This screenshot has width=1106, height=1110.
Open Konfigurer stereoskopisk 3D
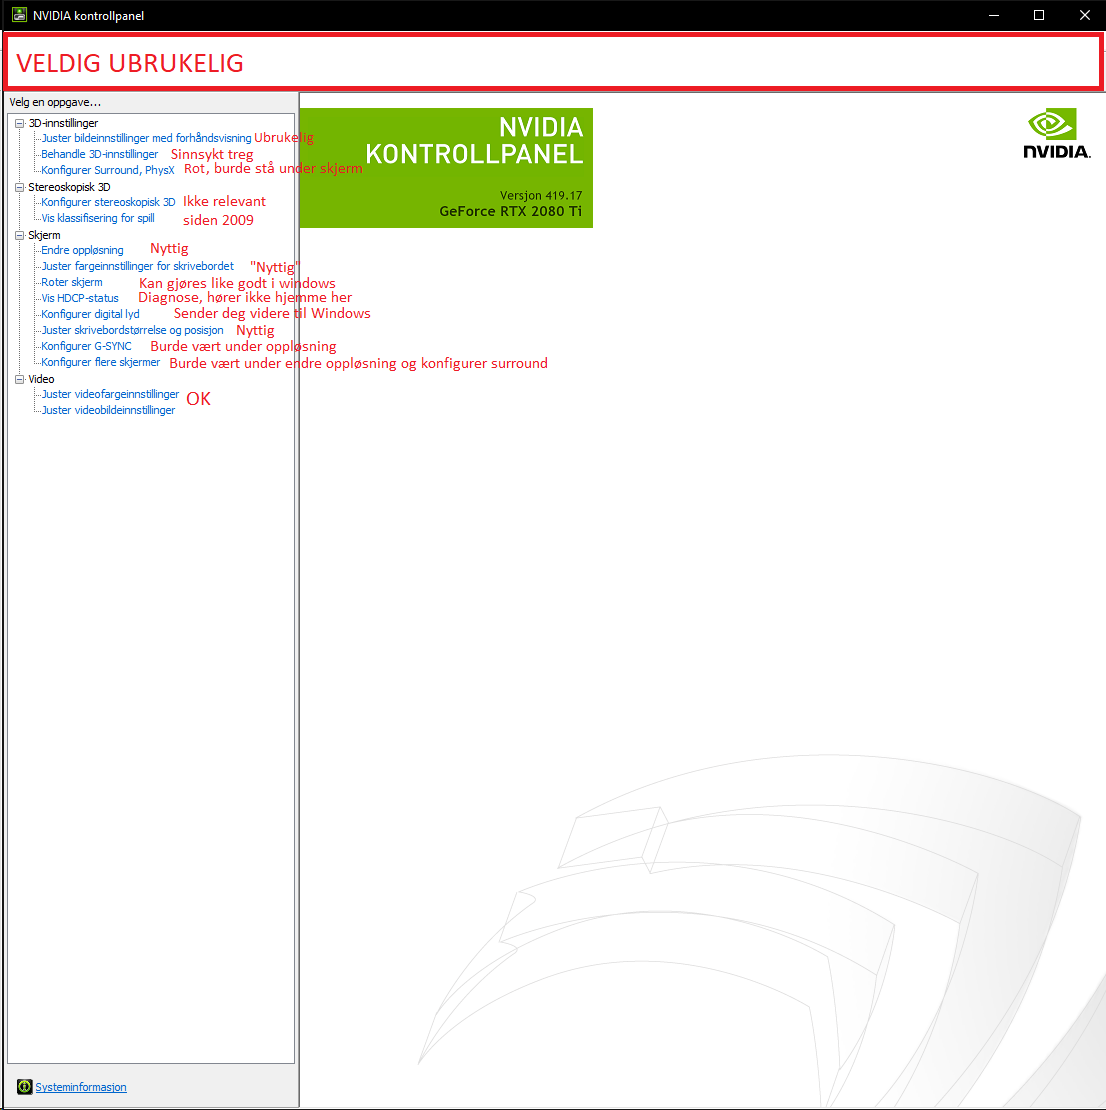[108, 202]
